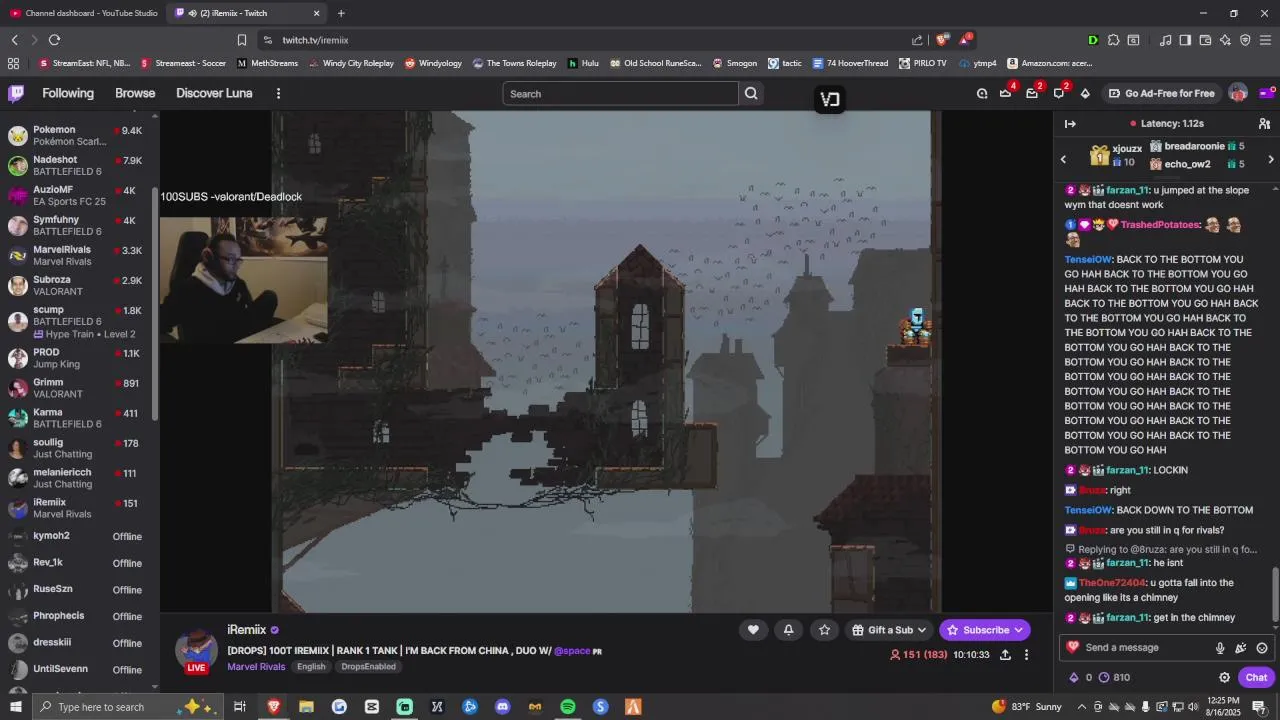Bookmark this page icon

click(x=242, y=40)
